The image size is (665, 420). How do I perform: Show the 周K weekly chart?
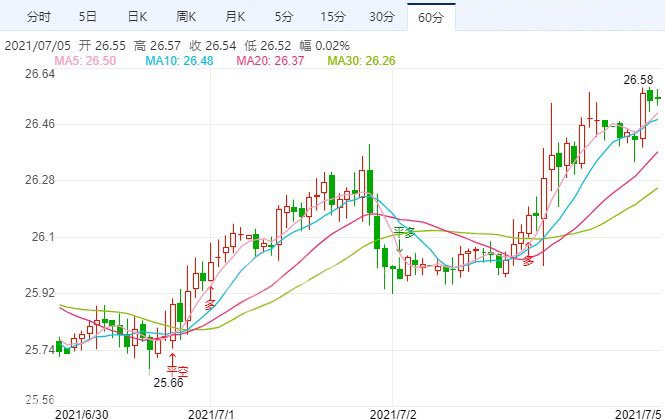(x=187, y=17)
